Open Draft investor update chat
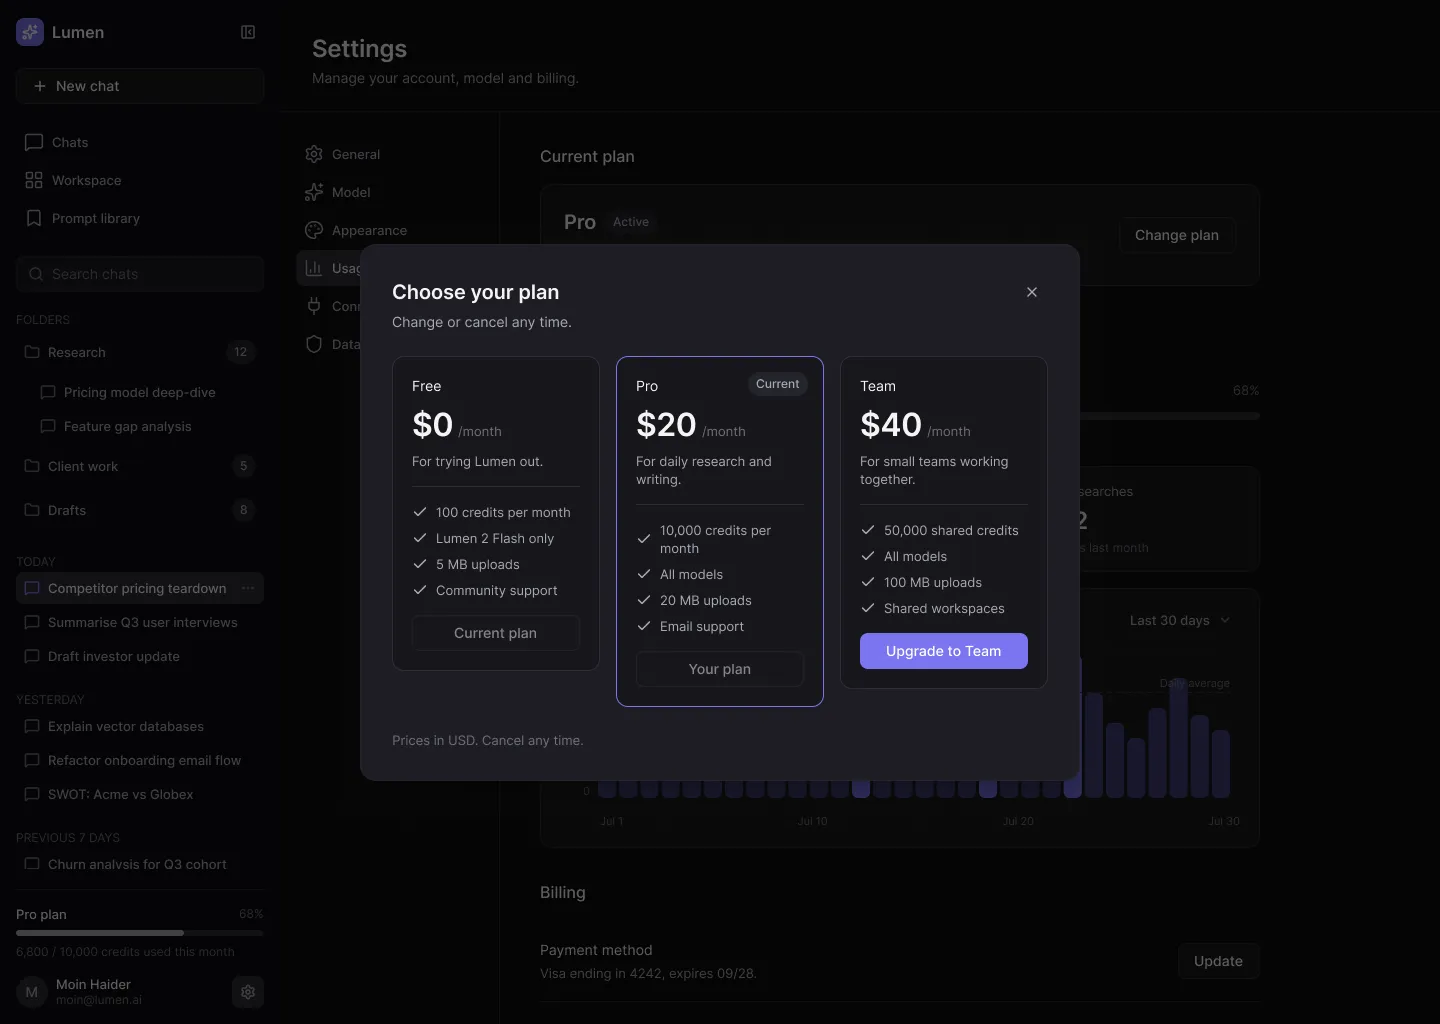This screenshot has height=1024, width=1440. 140,656
